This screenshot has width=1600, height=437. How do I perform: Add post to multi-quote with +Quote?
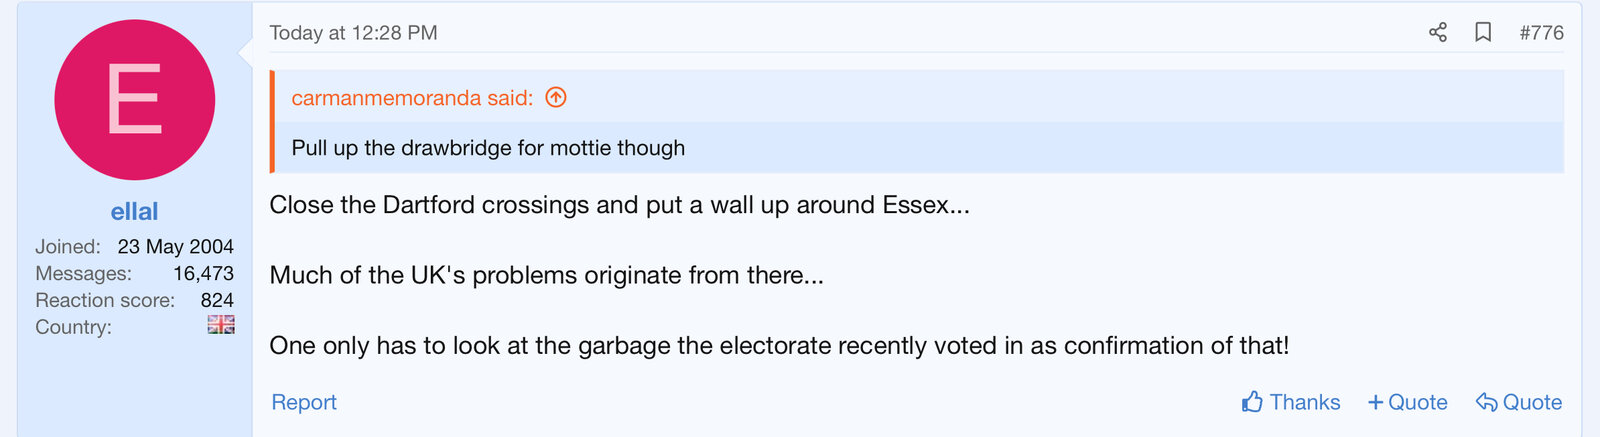click(1407, 402)
